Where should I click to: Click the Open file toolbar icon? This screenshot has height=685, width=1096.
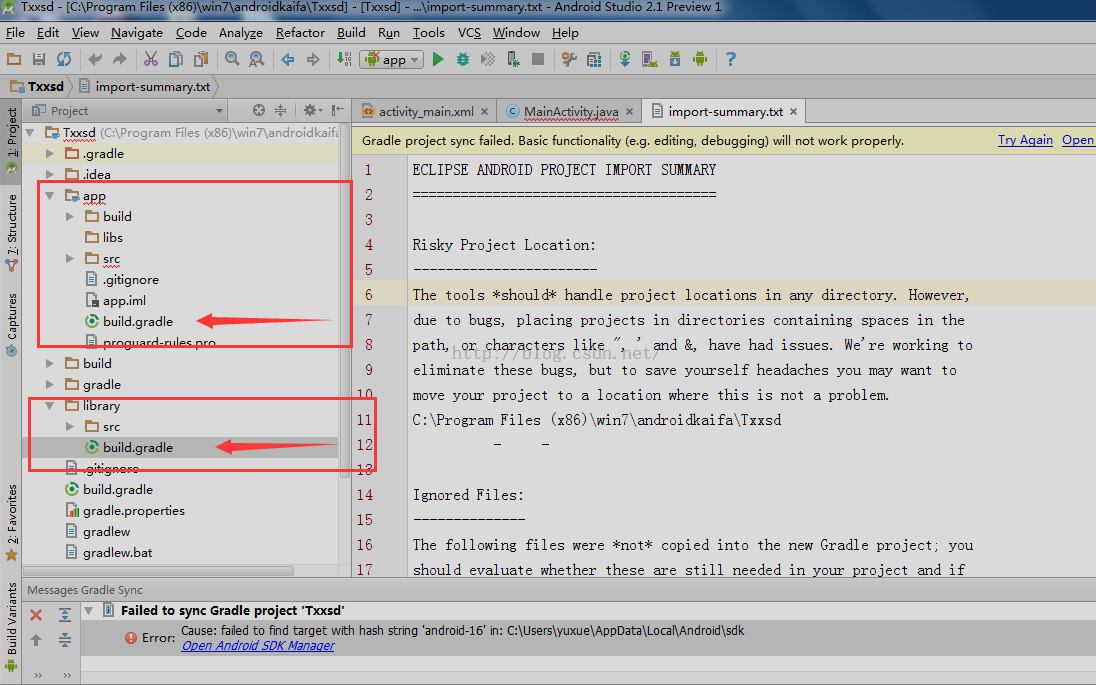pyautogui.click(x=14, y=59)
